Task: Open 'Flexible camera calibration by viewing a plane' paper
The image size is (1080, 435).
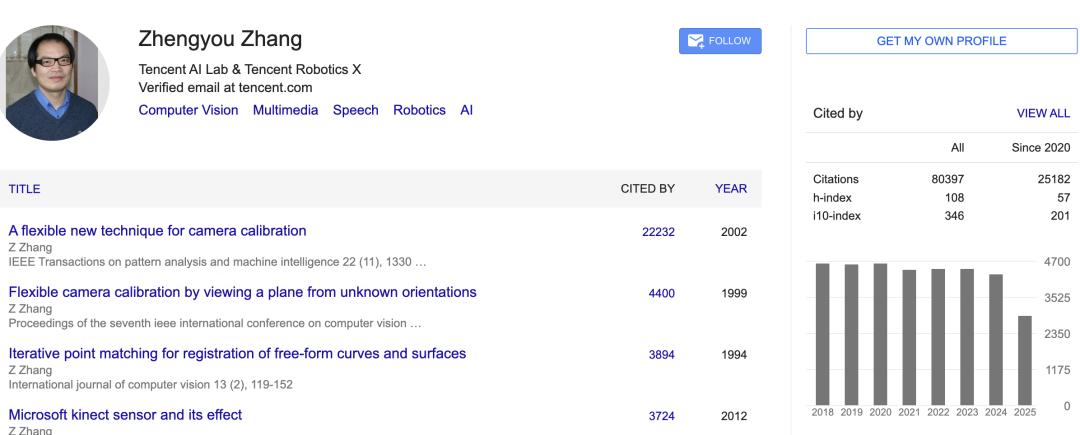Action: tap(242, 292)
